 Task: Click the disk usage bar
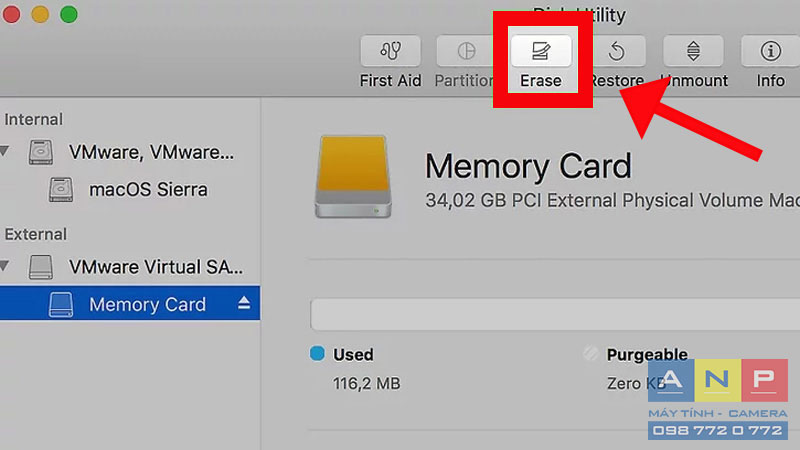point(555,315)
